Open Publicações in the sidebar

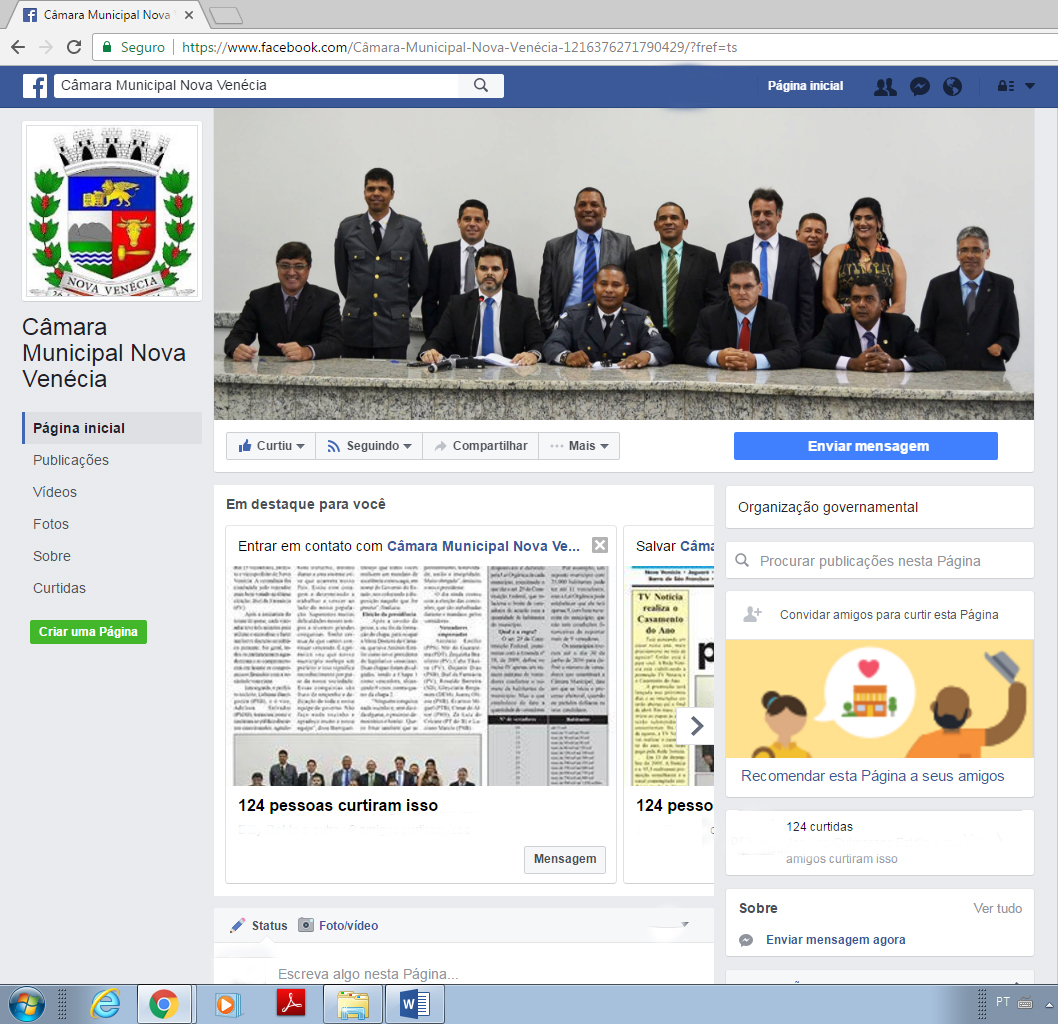click(71, 460)
